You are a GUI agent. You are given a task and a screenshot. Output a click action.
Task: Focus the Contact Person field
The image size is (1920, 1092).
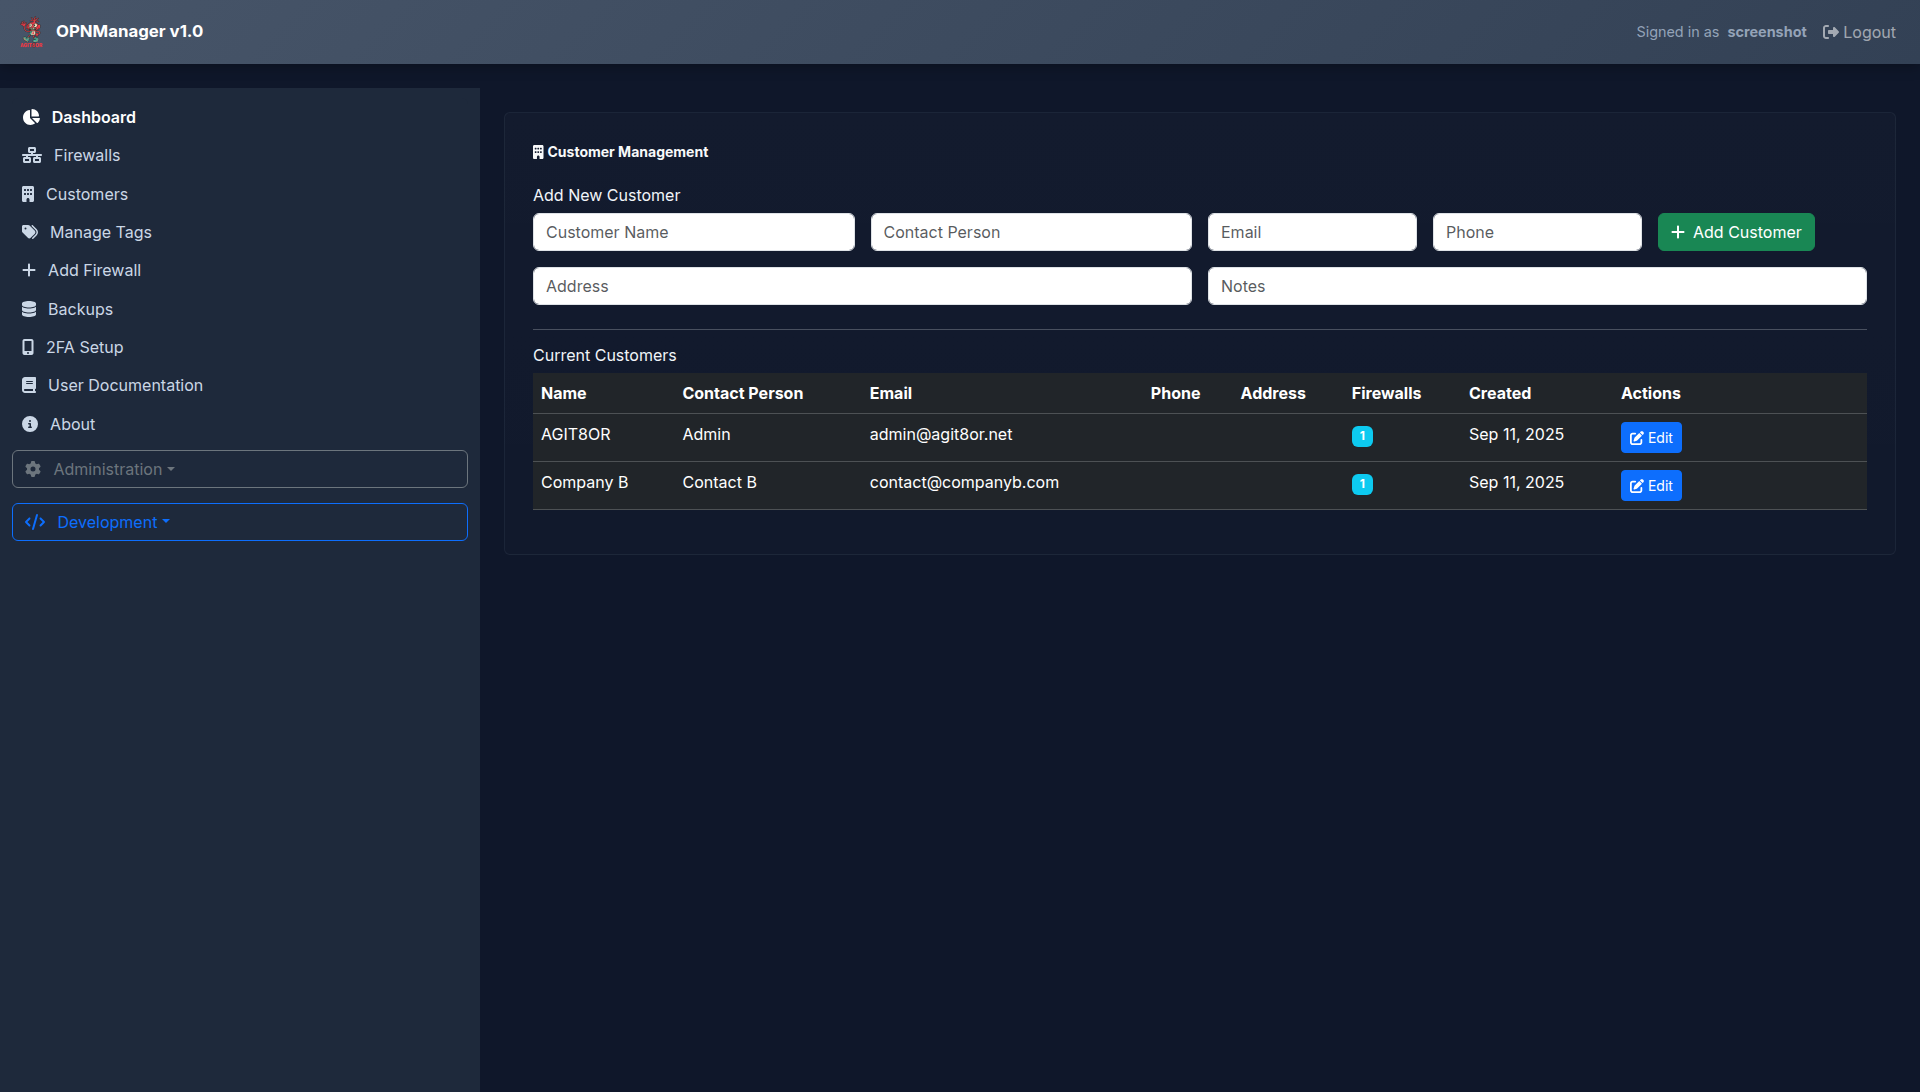coord(1031,232)
